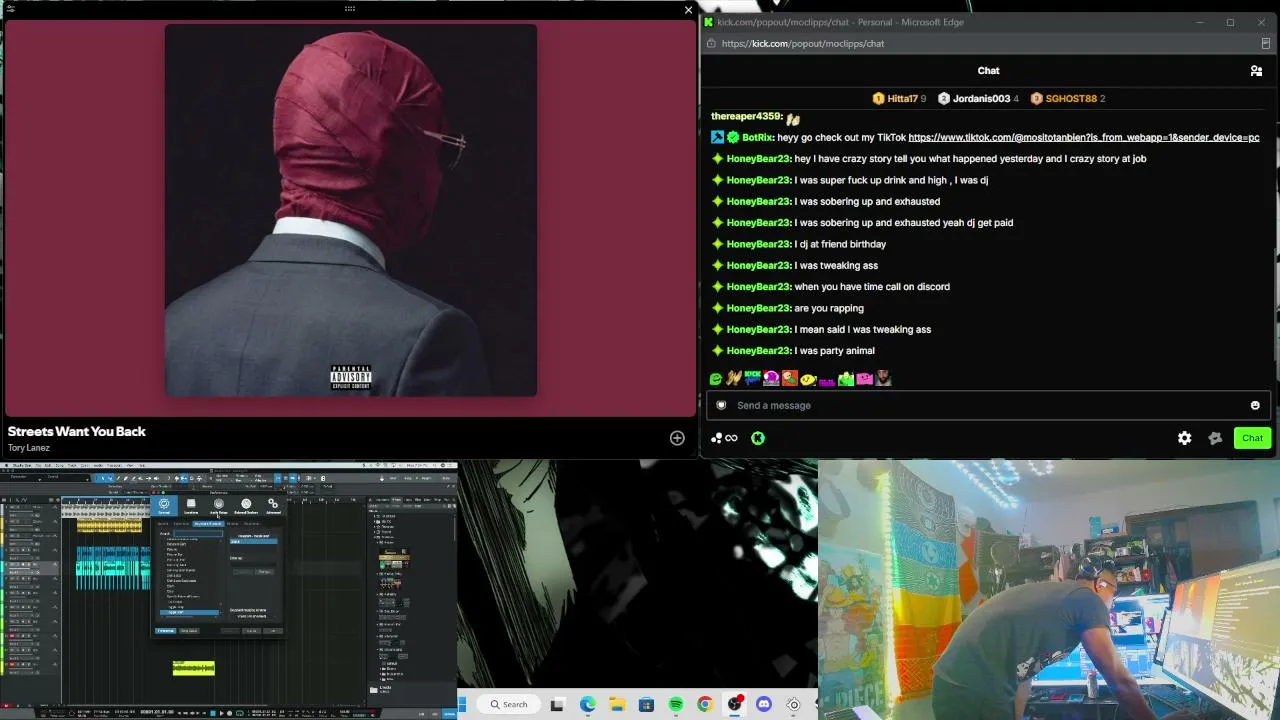Click the green Kick K icon below the message box
Screen dimensions: 1280x720
pos(758,438)
